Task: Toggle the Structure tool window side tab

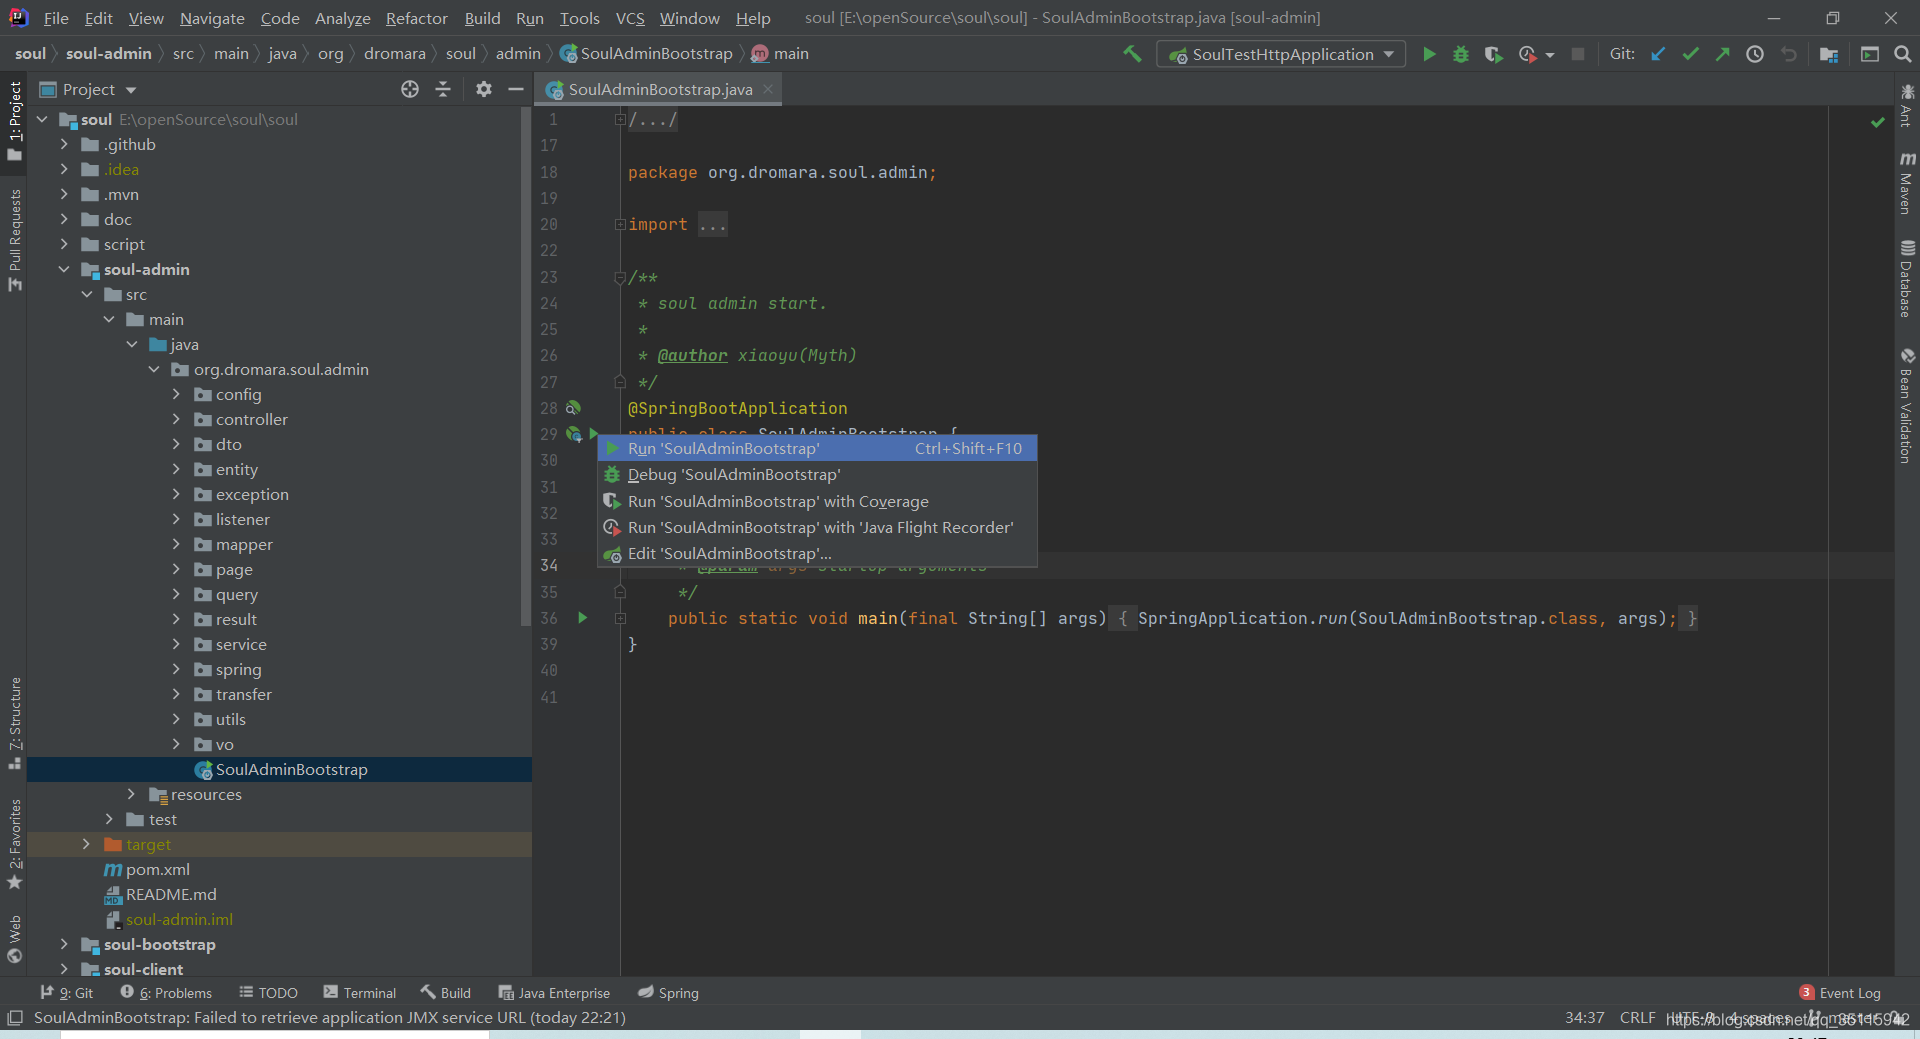Action: [x=14, y=723]
